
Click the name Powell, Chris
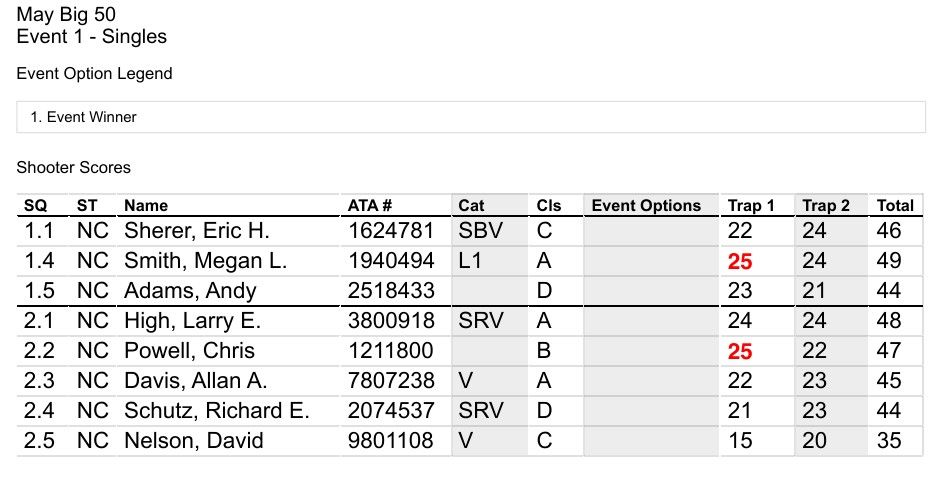click(189, 351)
